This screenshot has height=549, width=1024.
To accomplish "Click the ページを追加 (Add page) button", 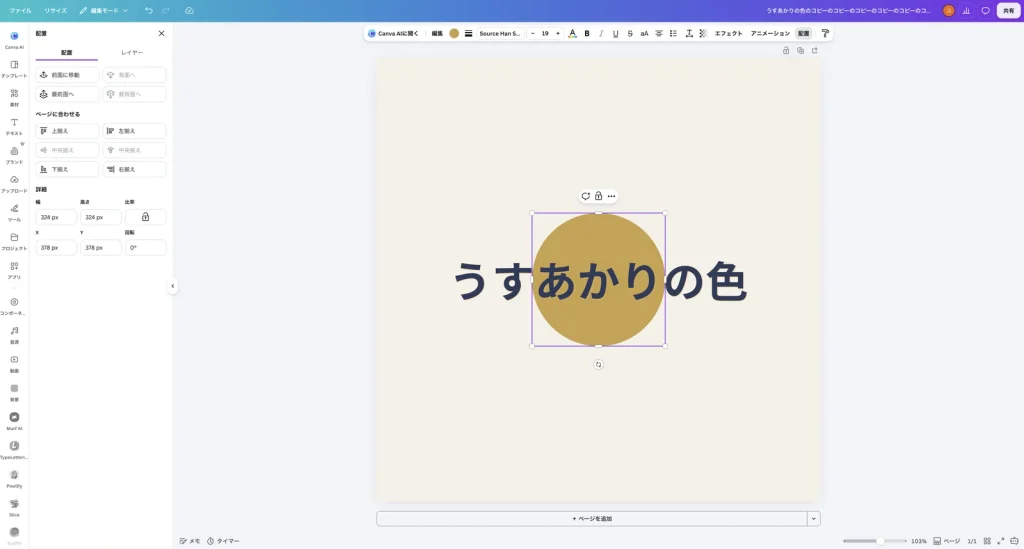I will coord(592,518).
